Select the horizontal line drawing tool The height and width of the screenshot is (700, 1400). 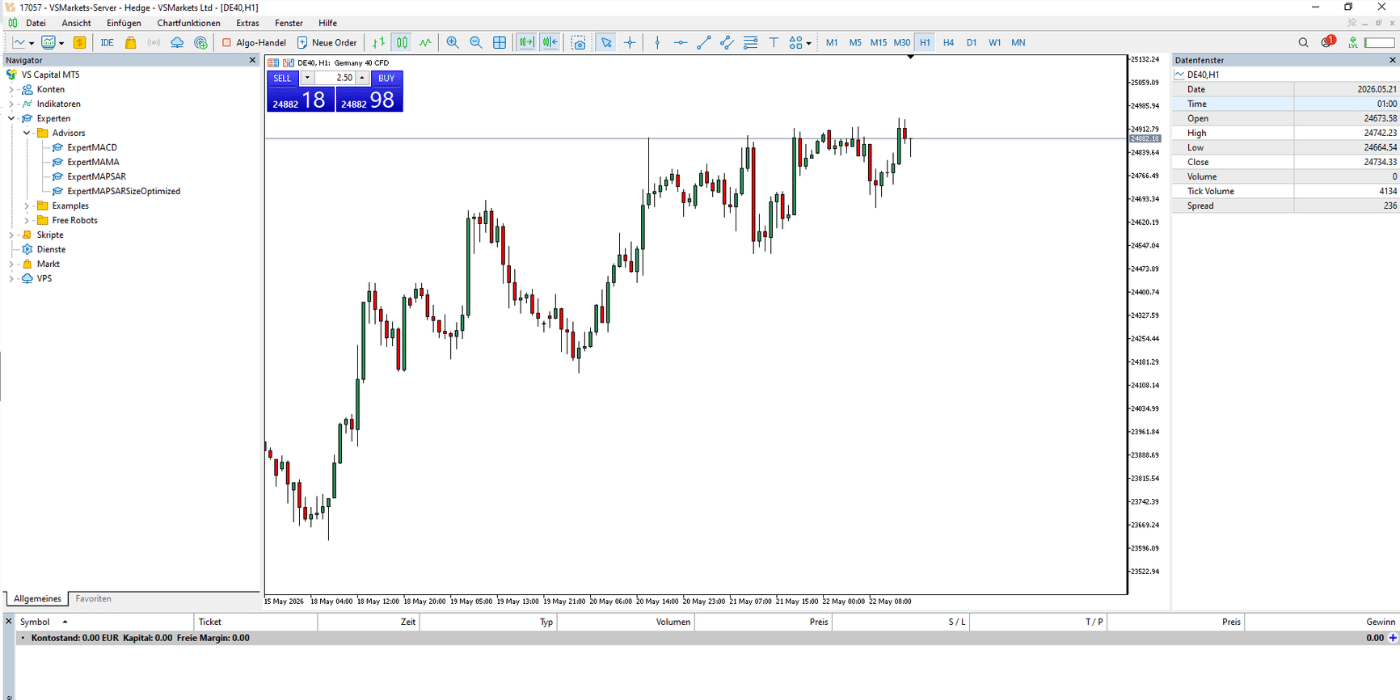pos(681,43)
